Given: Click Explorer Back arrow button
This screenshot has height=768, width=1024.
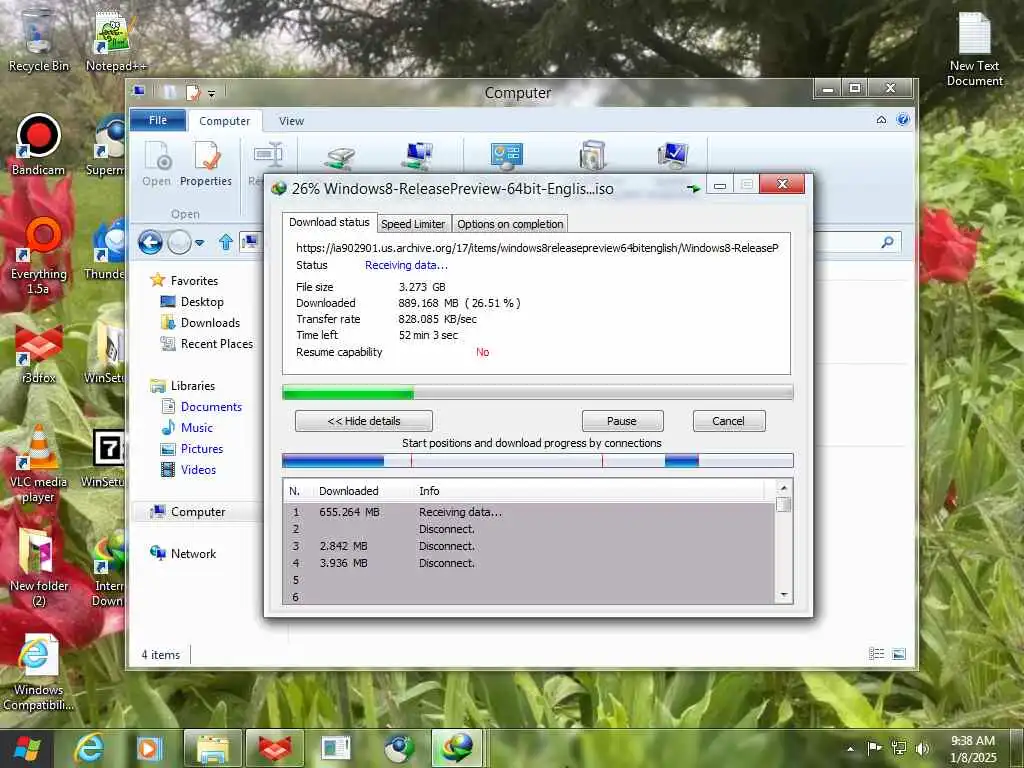Looking at the screenshot, I should click(x=150, y=243).
